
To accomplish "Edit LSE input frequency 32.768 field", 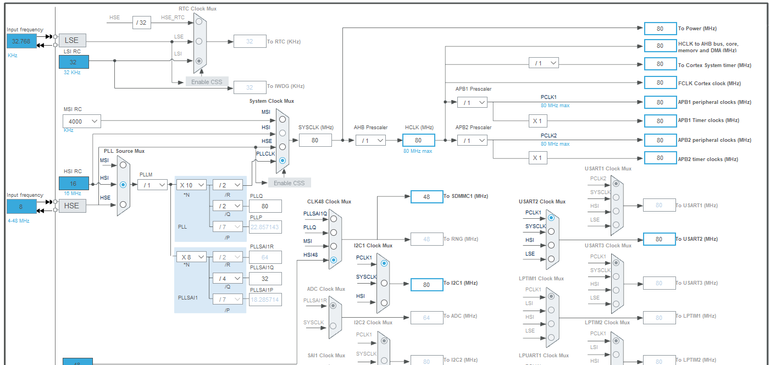I will [22, 42].
